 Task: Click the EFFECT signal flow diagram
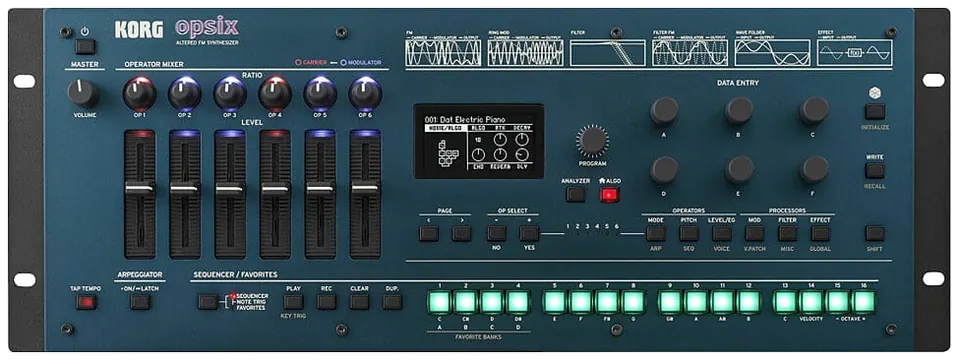pos(855,53)
